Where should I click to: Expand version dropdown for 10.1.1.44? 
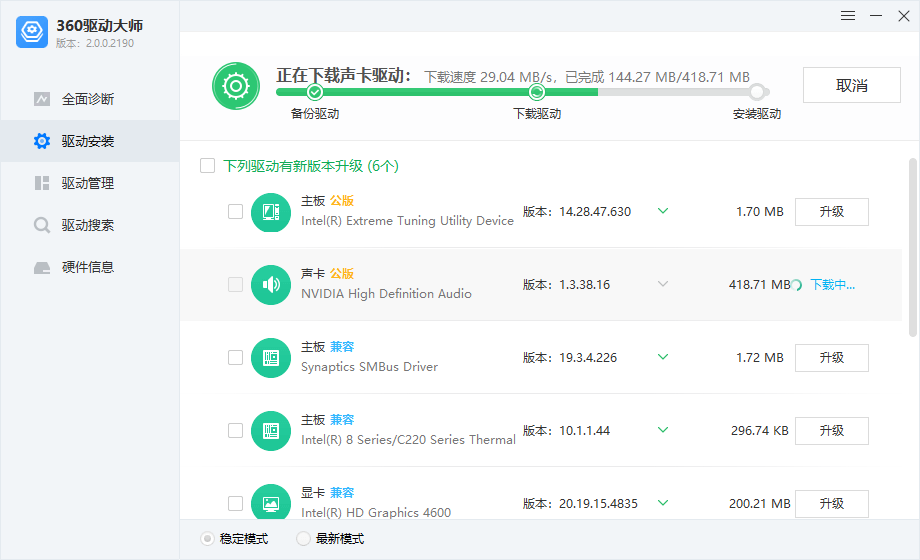tap(663, 430)
